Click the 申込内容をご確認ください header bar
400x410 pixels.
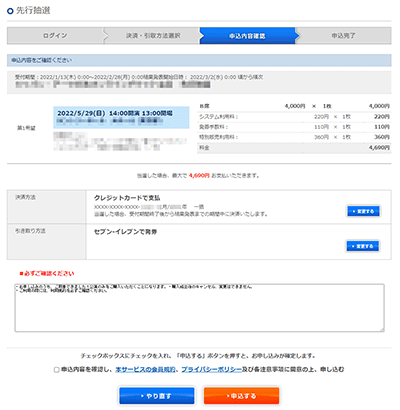pos(199,60)
